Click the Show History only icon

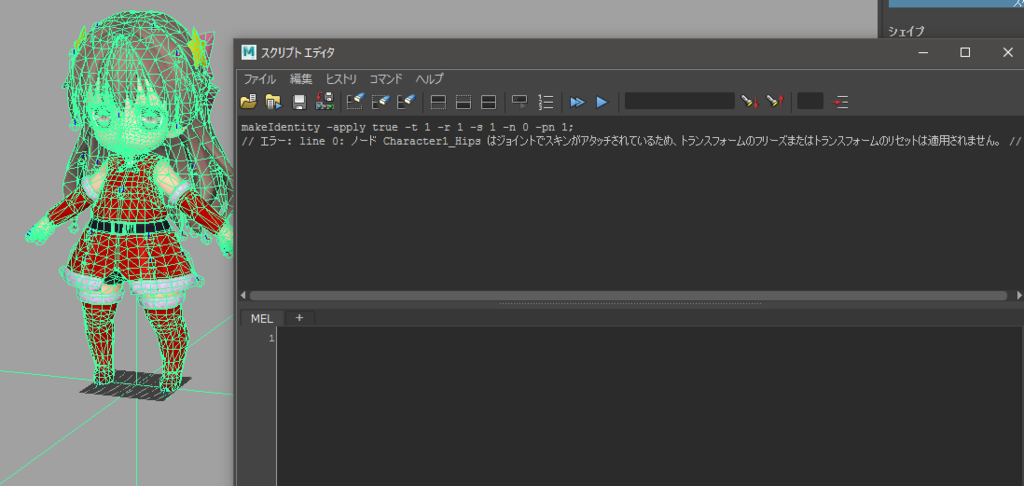pyautogui.click(x=438, y=102)
